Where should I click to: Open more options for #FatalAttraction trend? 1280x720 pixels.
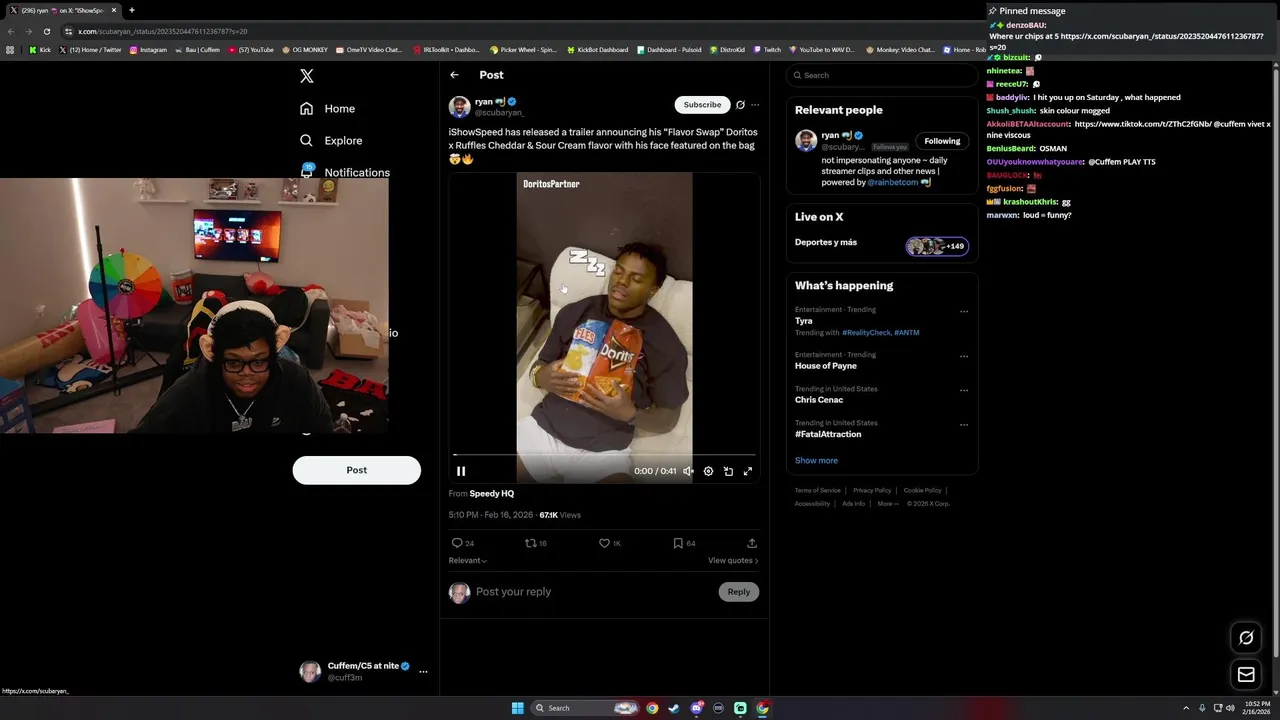pos(964,424)
